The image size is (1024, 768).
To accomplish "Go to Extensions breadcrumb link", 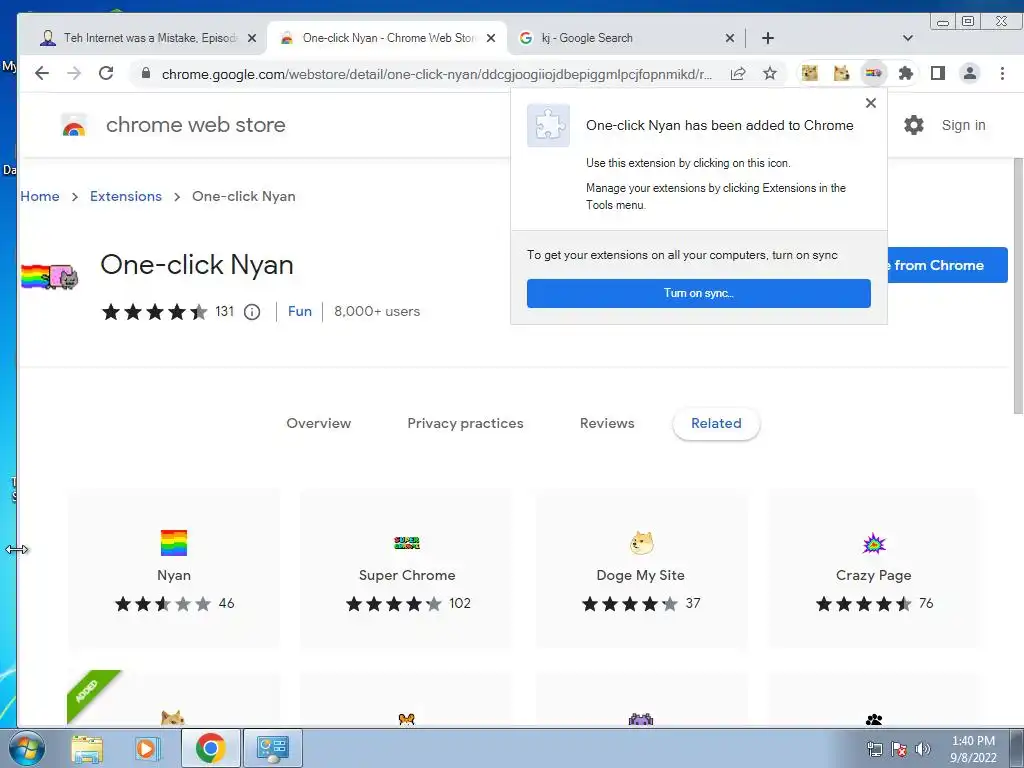I will 125,197.
